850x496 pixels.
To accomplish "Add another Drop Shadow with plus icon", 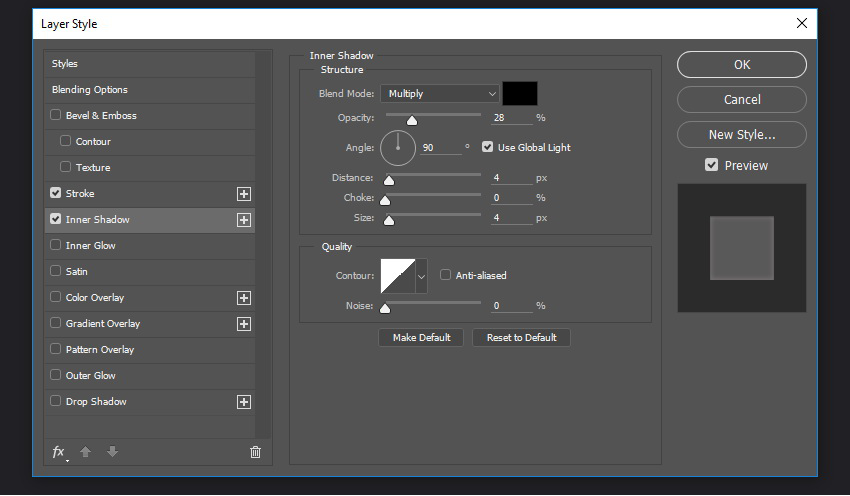I will (244, 402).
